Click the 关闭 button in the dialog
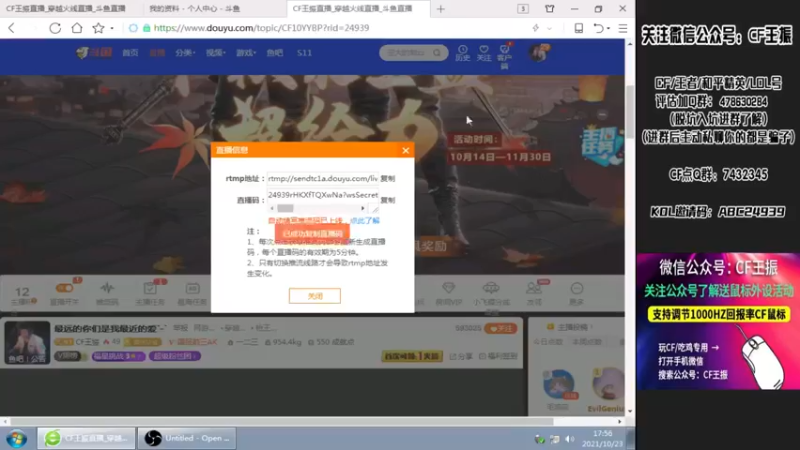 coord(315,296)
